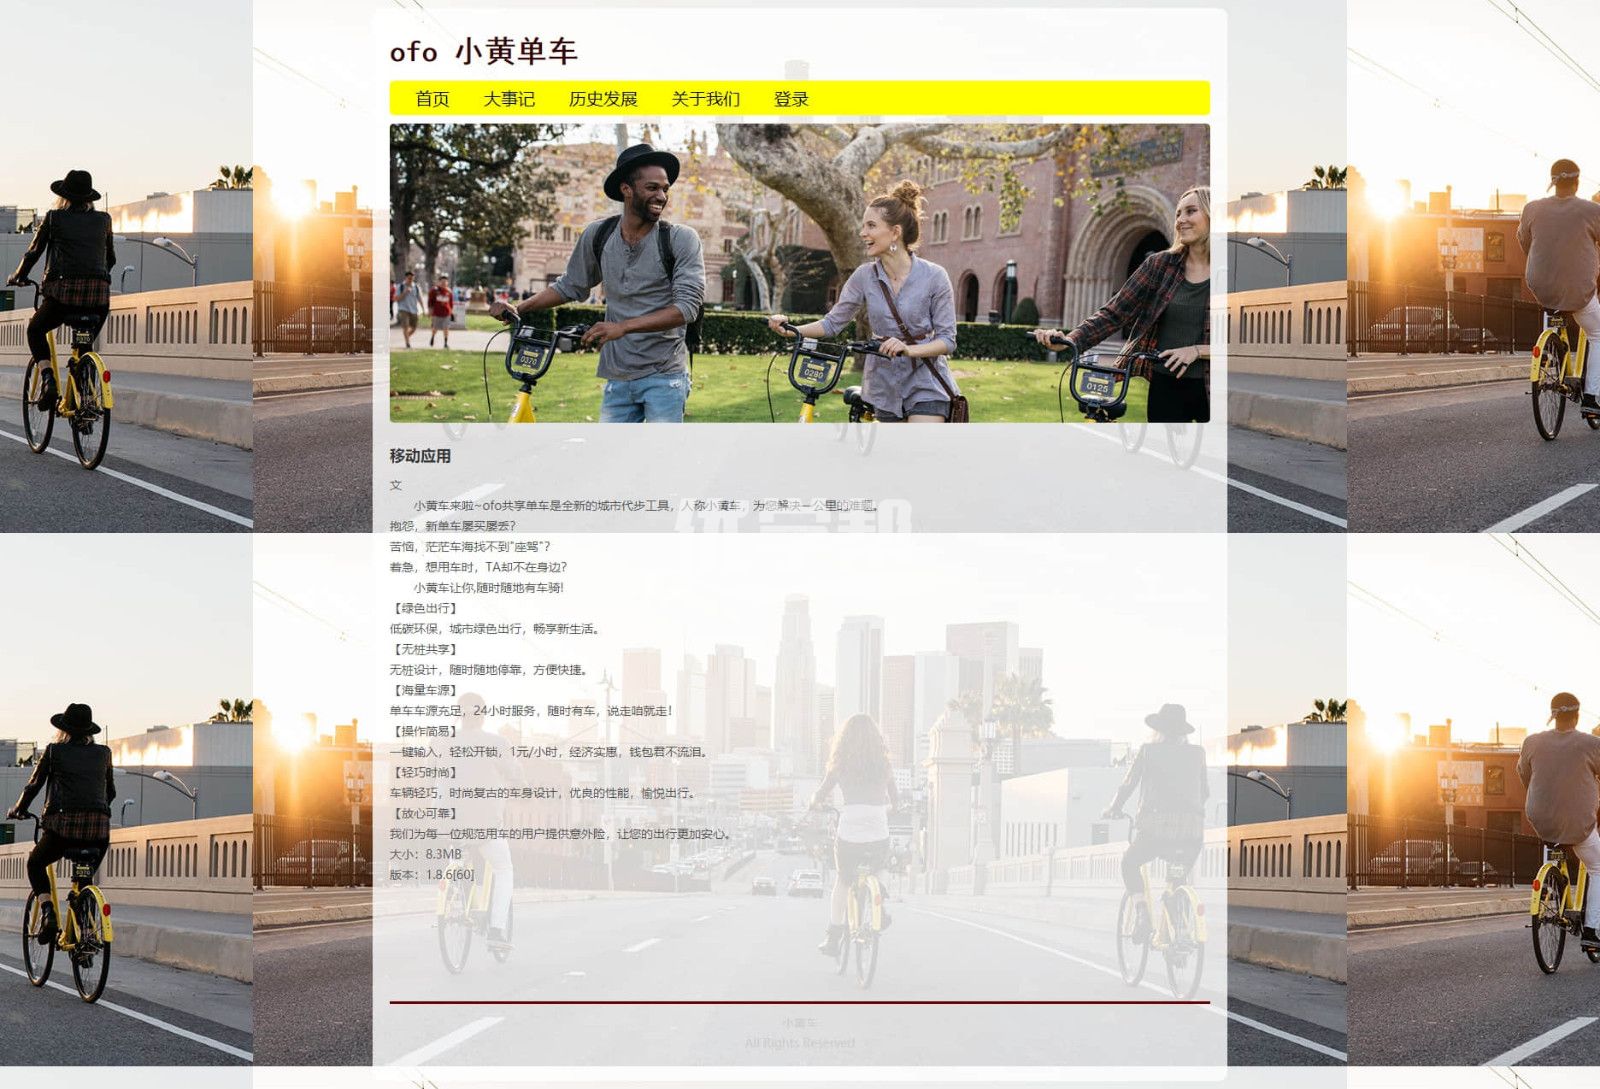Open the 首页 navigation item
This screenshot has width=1600, height=1089.
point(432,99)
